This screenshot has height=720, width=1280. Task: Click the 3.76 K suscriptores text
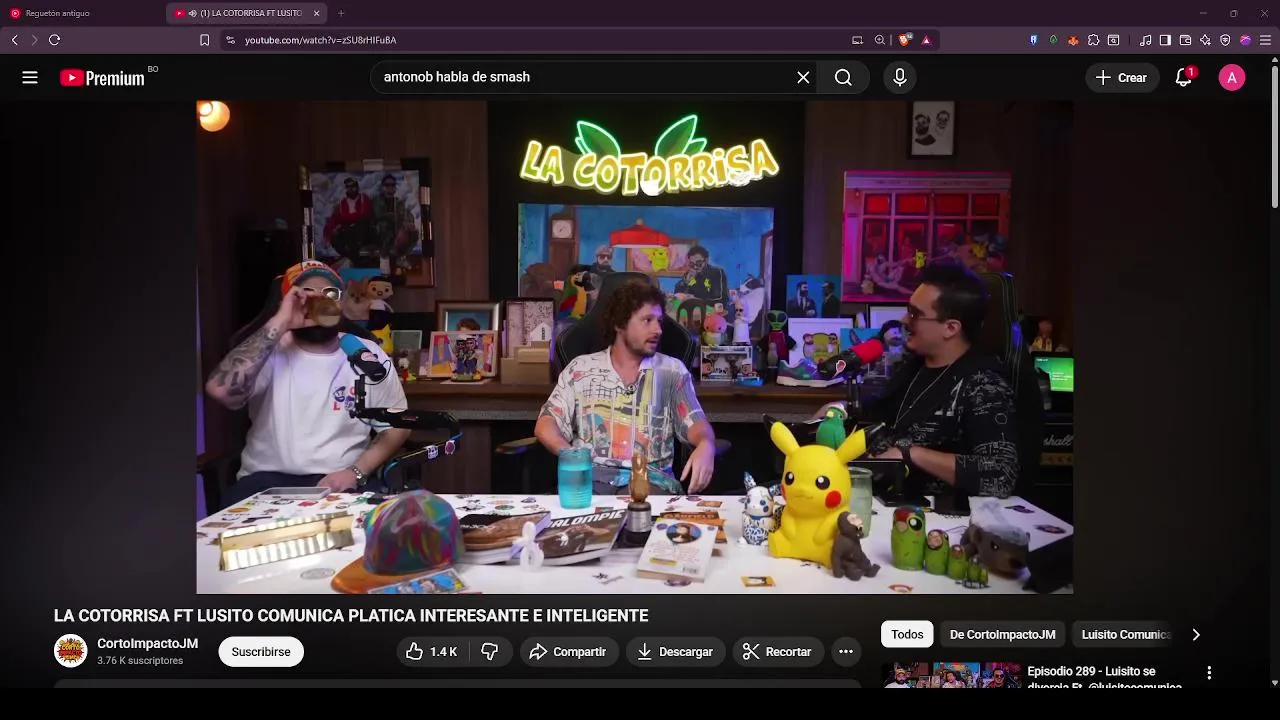(140, 661)
